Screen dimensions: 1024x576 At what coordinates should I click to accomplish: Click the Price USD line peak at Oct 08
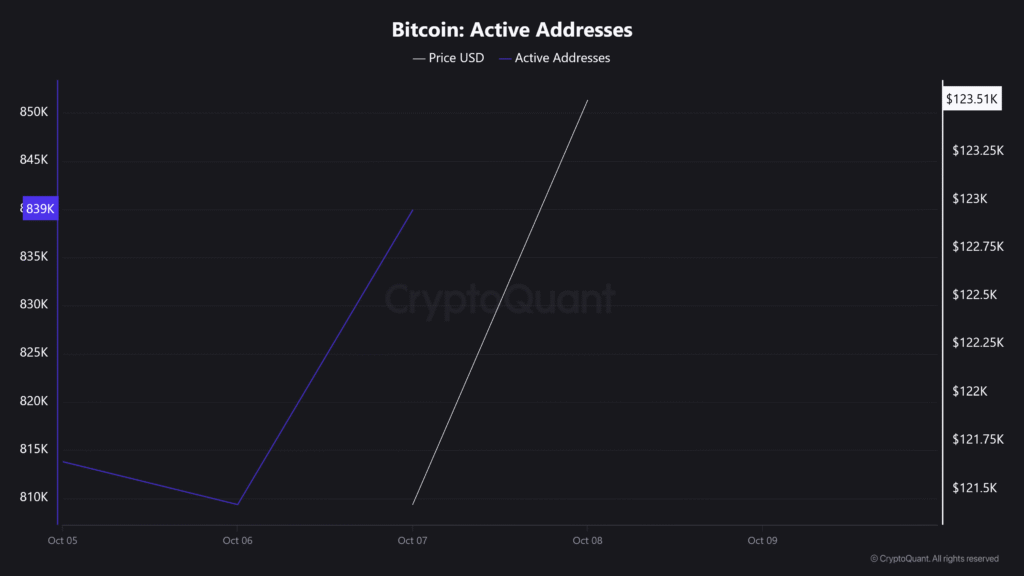(x=587, y=100)
